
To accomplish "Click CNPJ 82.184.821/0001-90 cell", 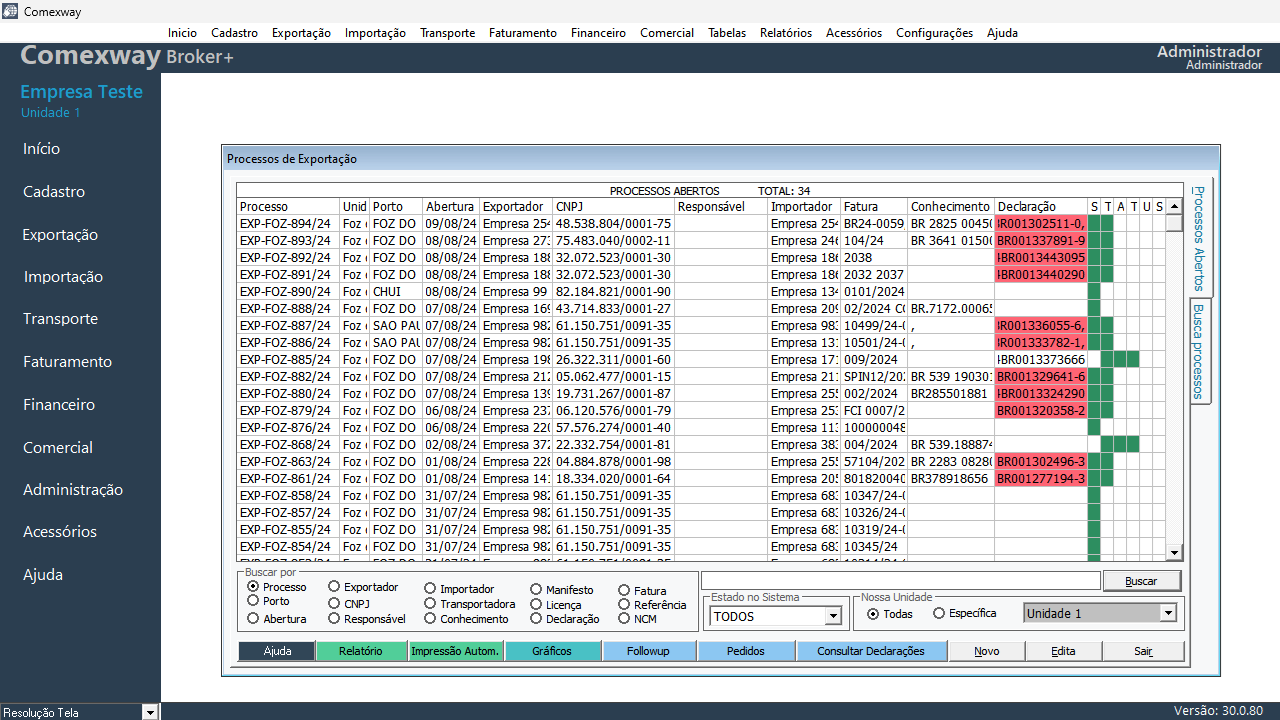I will [613, 292].
